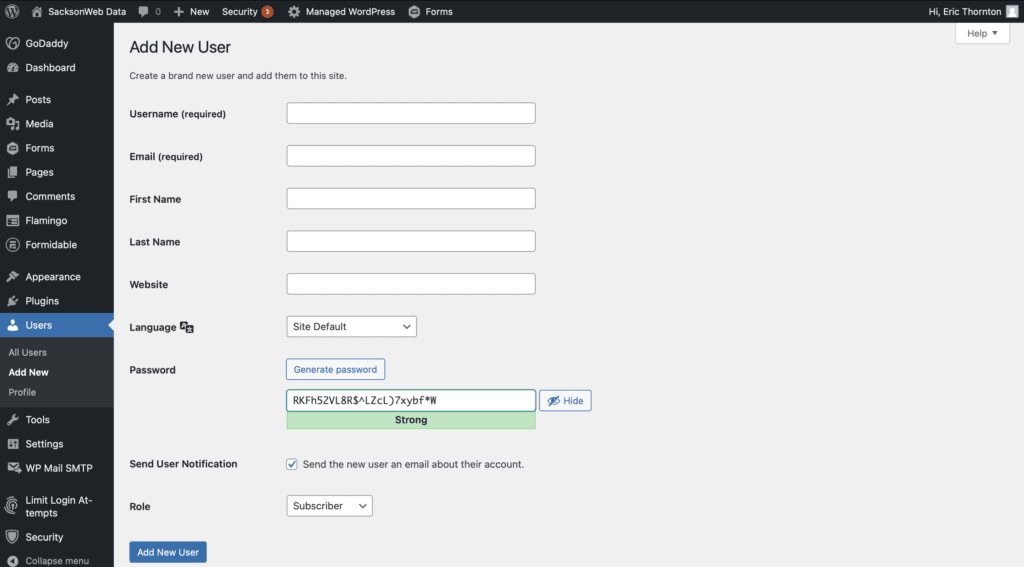Click the Flamingo sidebar icon
Screen dimensions: 1024x567
click(x=12, y=221)
